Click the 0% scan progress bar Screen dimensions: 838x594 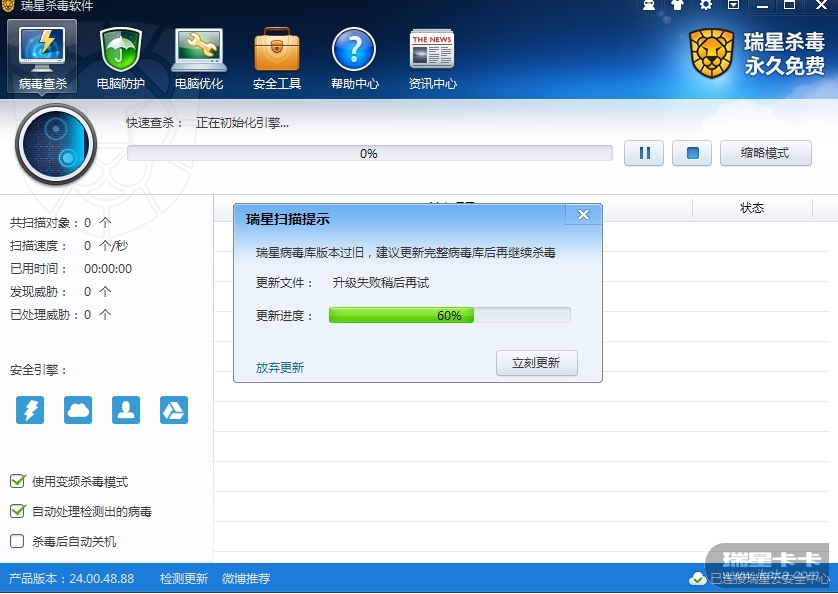pyautogui.click(x=369, y=153)
